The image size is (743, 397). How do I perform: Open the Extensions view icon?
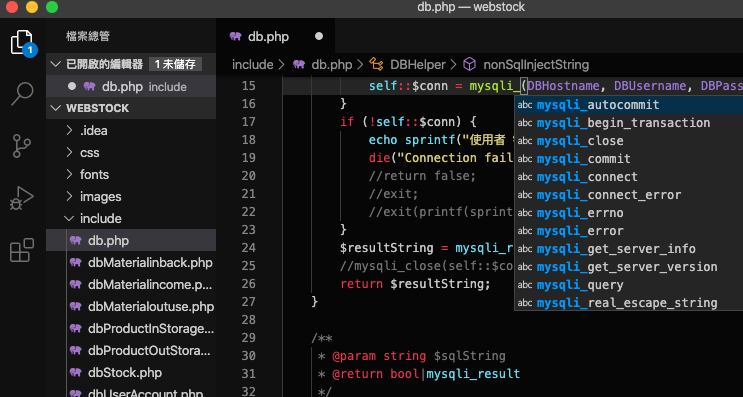coord(22,250)
